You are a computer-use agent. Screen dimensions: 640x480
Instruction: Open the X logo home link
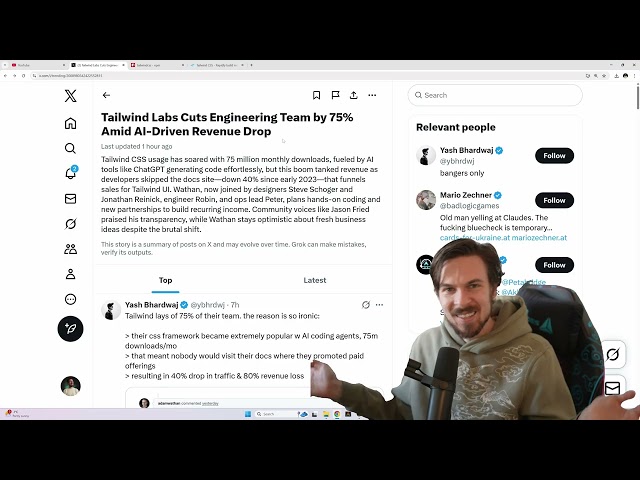pos(70,96)
